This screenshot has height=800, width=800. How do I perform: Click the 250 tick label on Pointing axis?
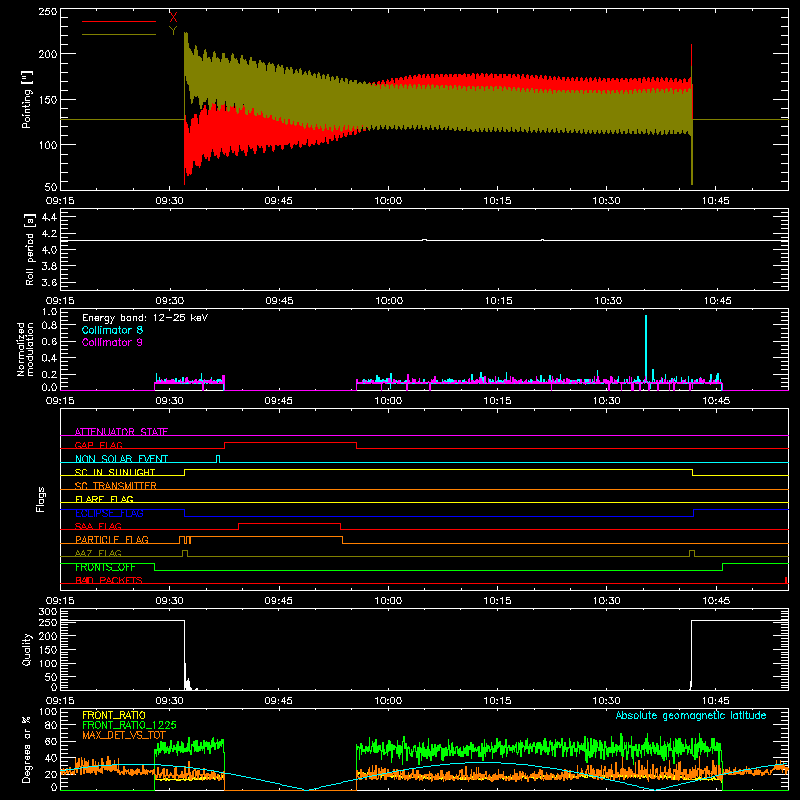pyautogui.click(x=48, y=12)
